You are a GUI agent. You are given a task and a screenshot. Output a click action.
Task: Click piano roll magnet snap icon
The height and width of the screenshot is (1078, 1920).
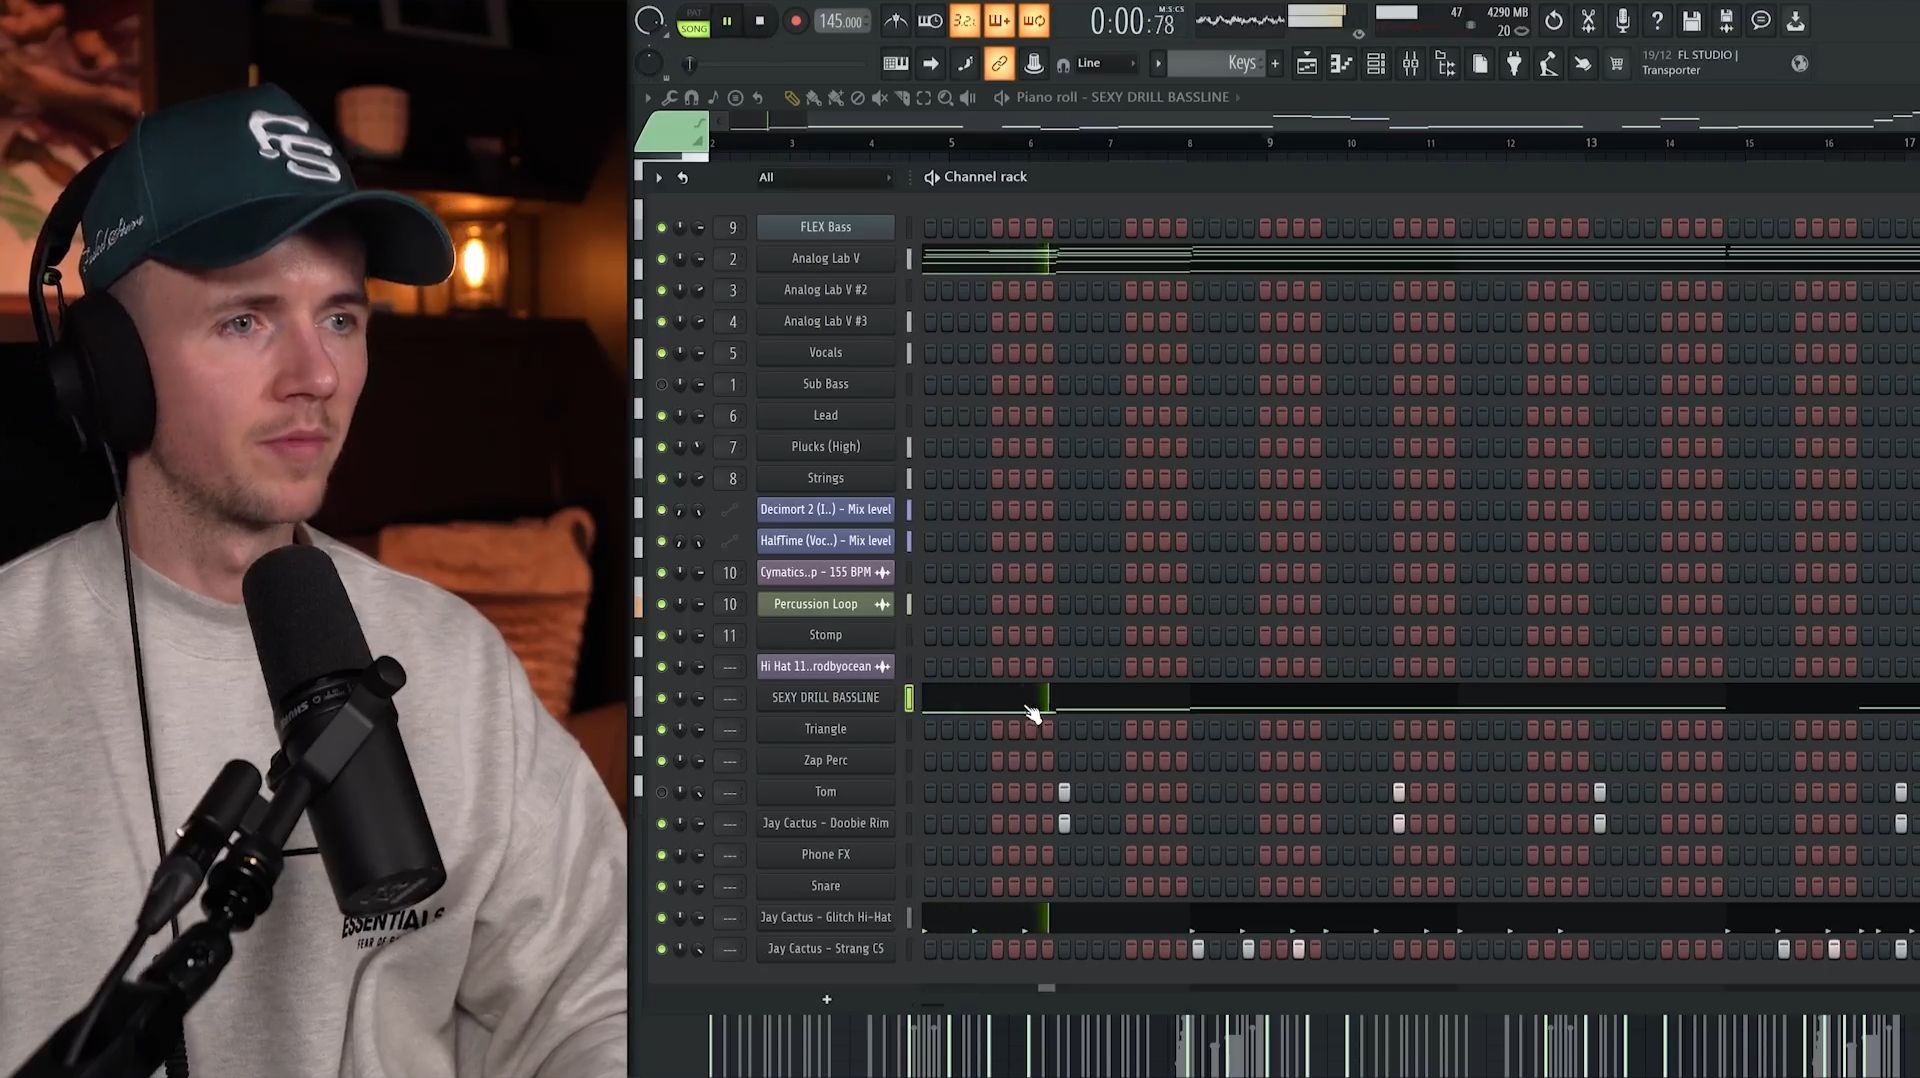(x=691, y=98)
